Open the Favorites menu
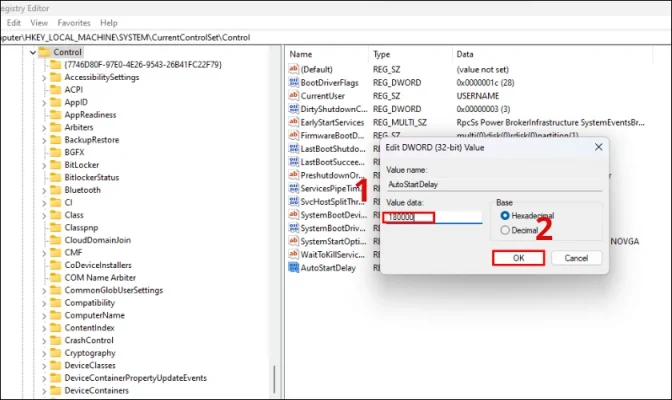The height and width of the screenshot is (400, 672). (74, 22)
